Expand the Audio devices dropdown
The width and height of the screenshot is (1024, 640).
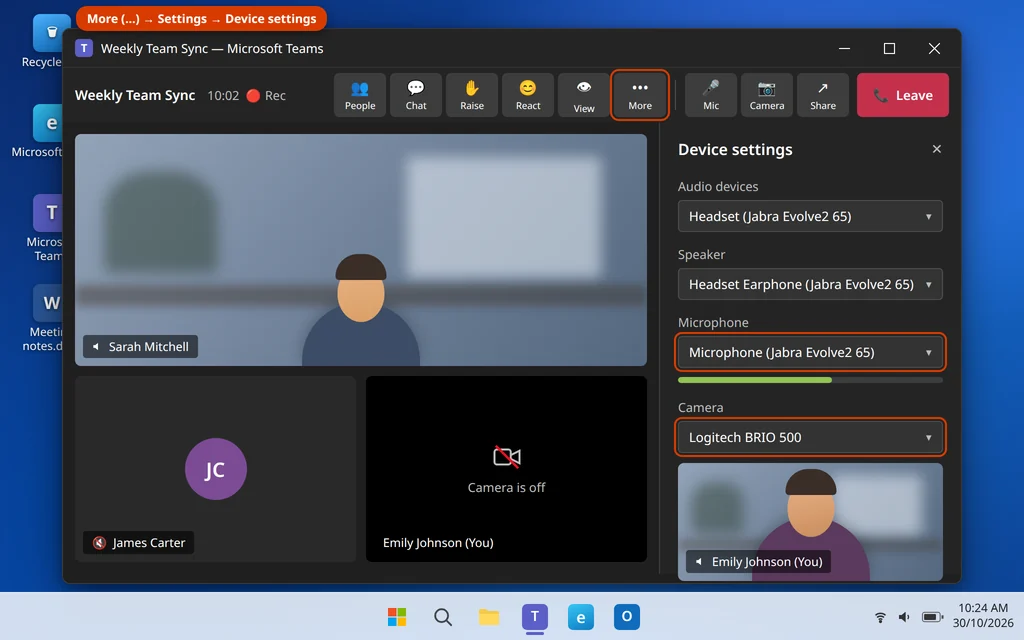click(x=810, y=216)
